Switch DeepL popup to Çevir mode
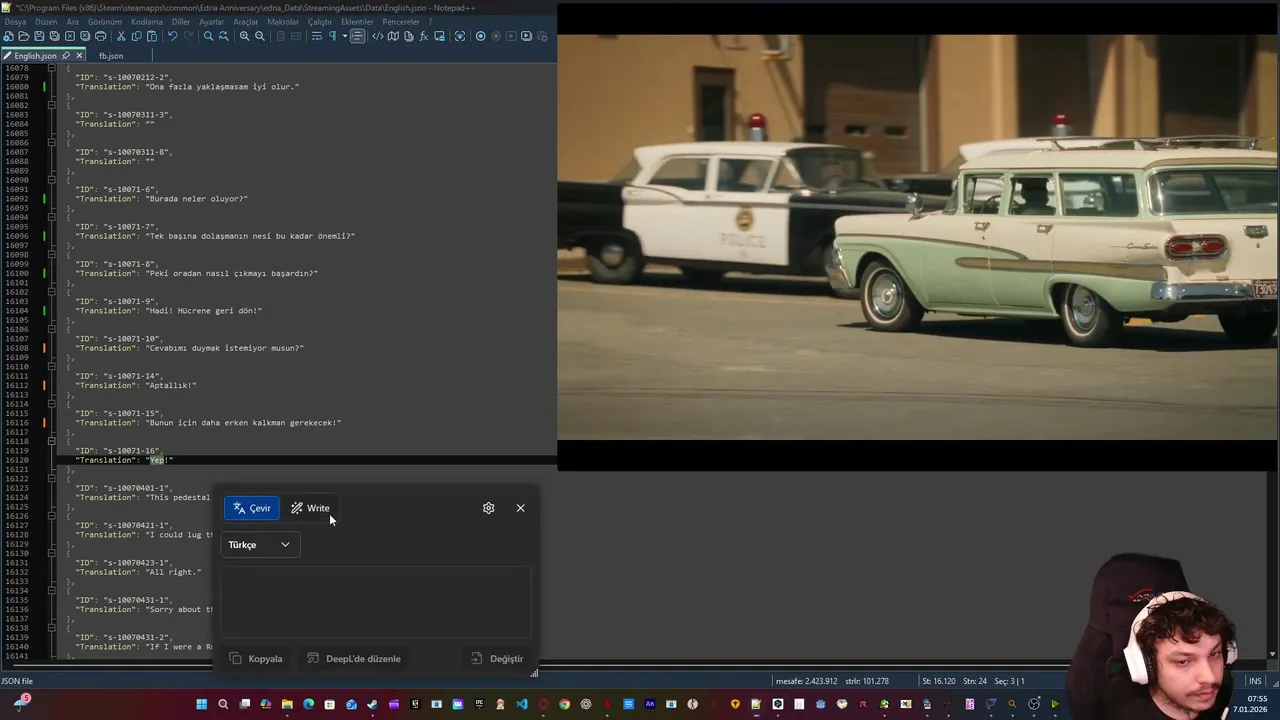The width and height of the screenshot is (1280, 720). 252,508
